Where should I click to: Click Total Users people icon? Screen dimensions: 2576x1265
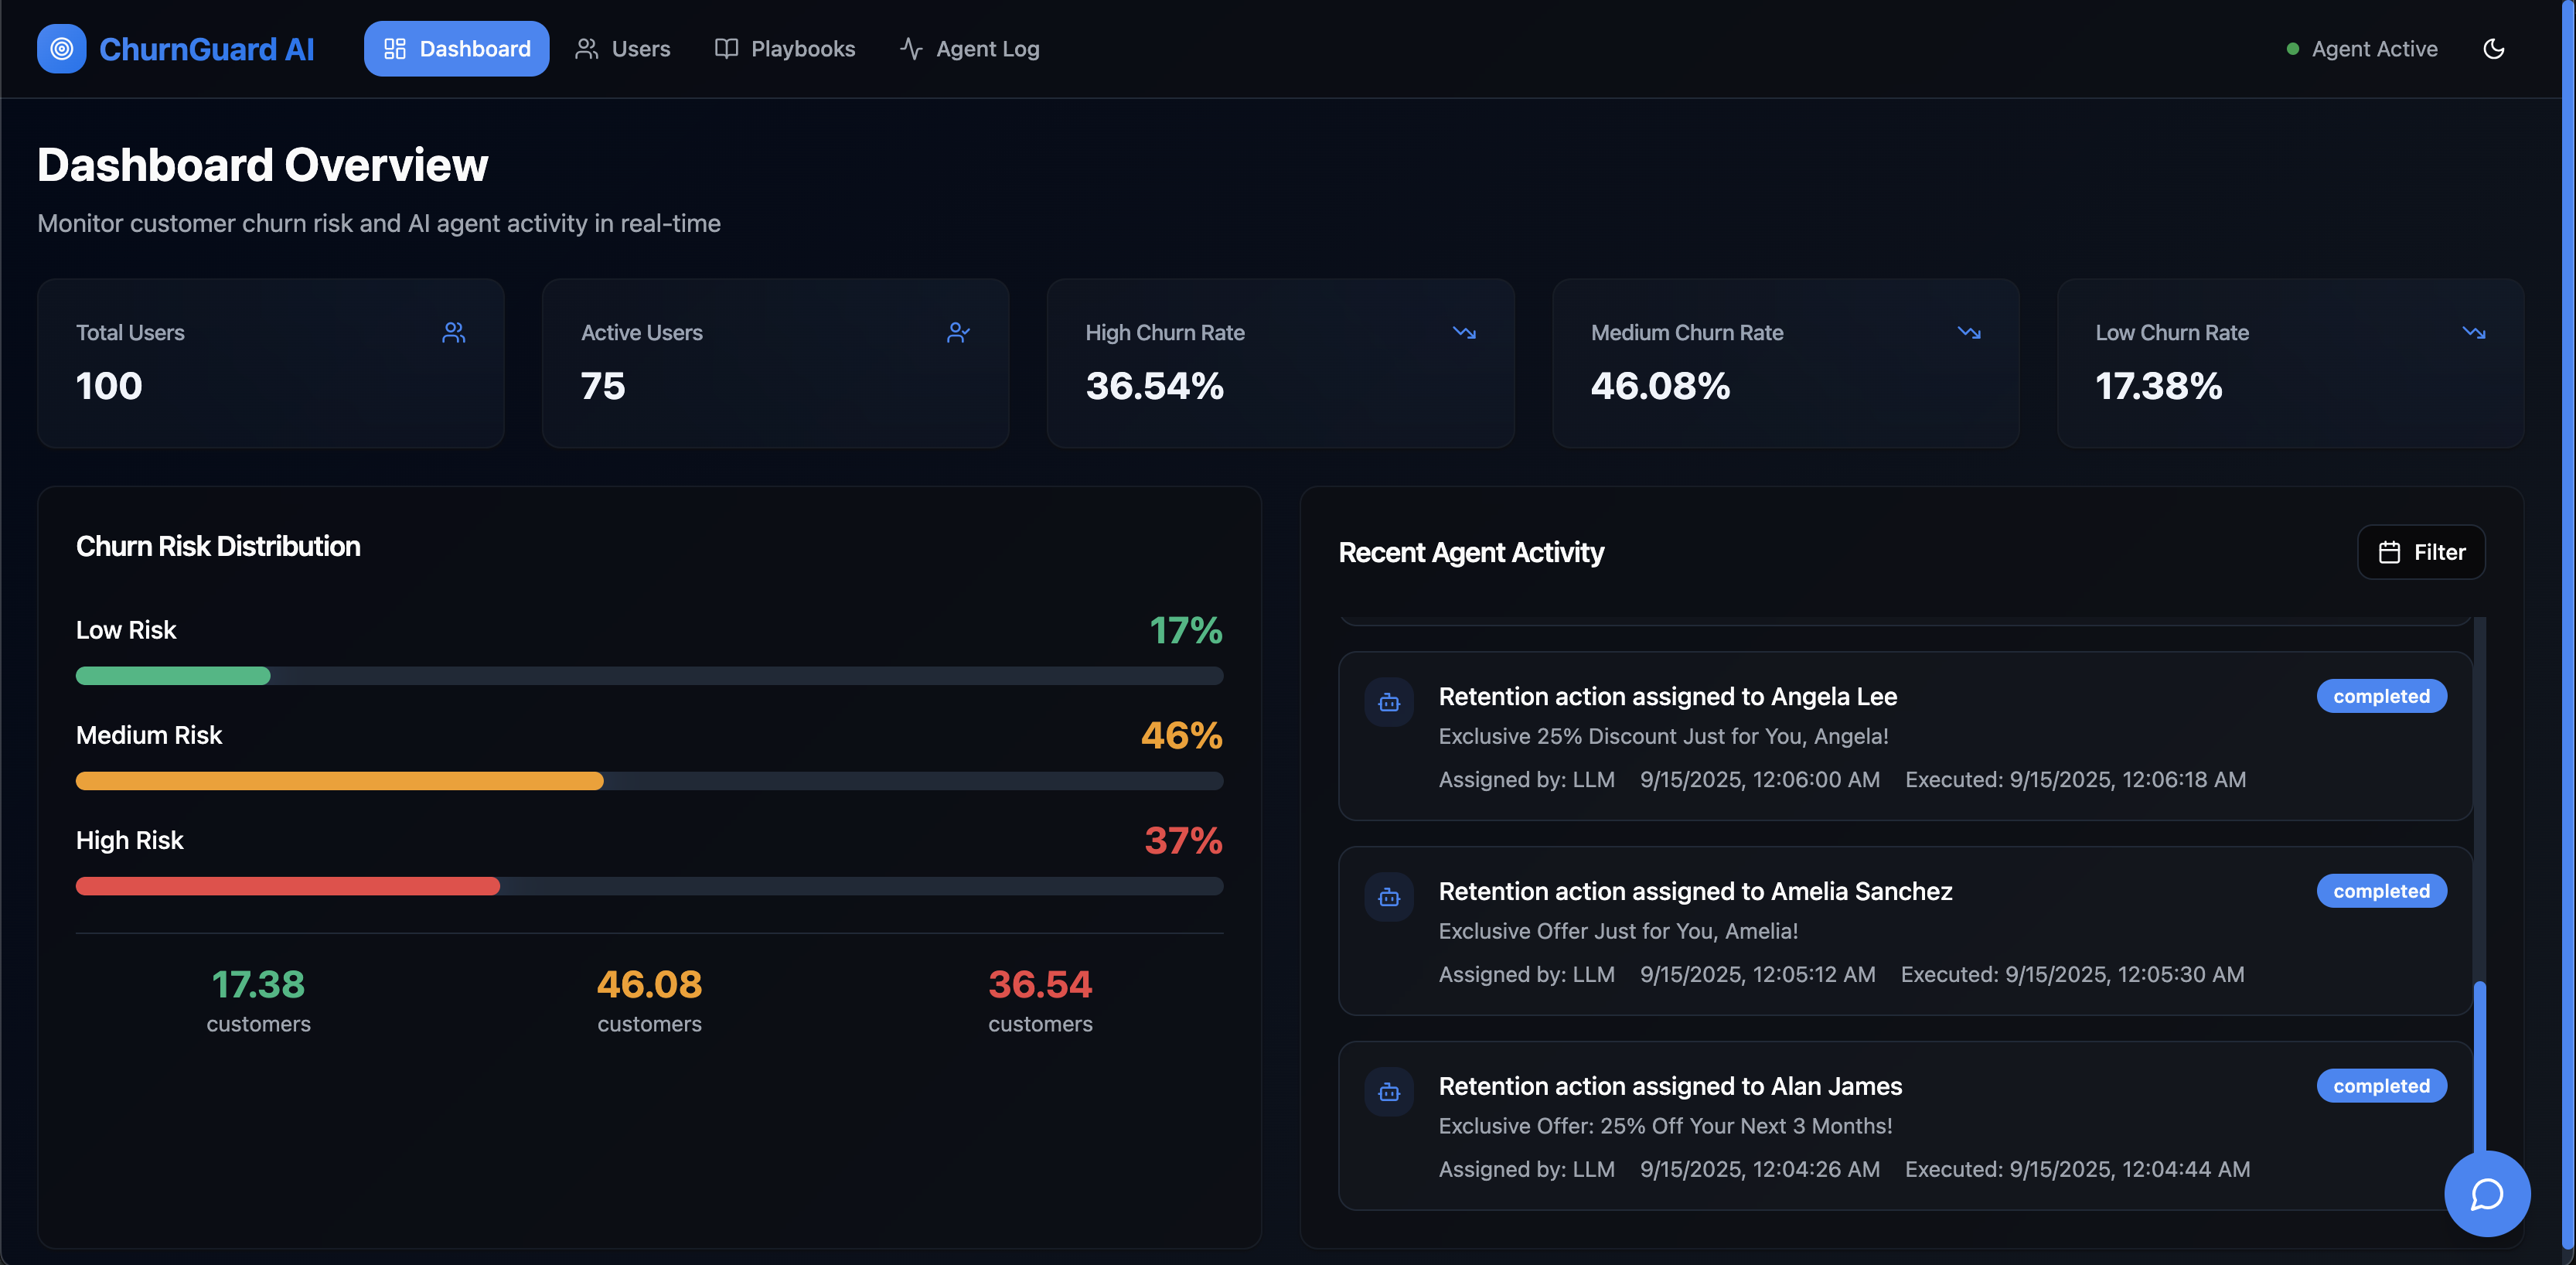(x=453, y=332)
